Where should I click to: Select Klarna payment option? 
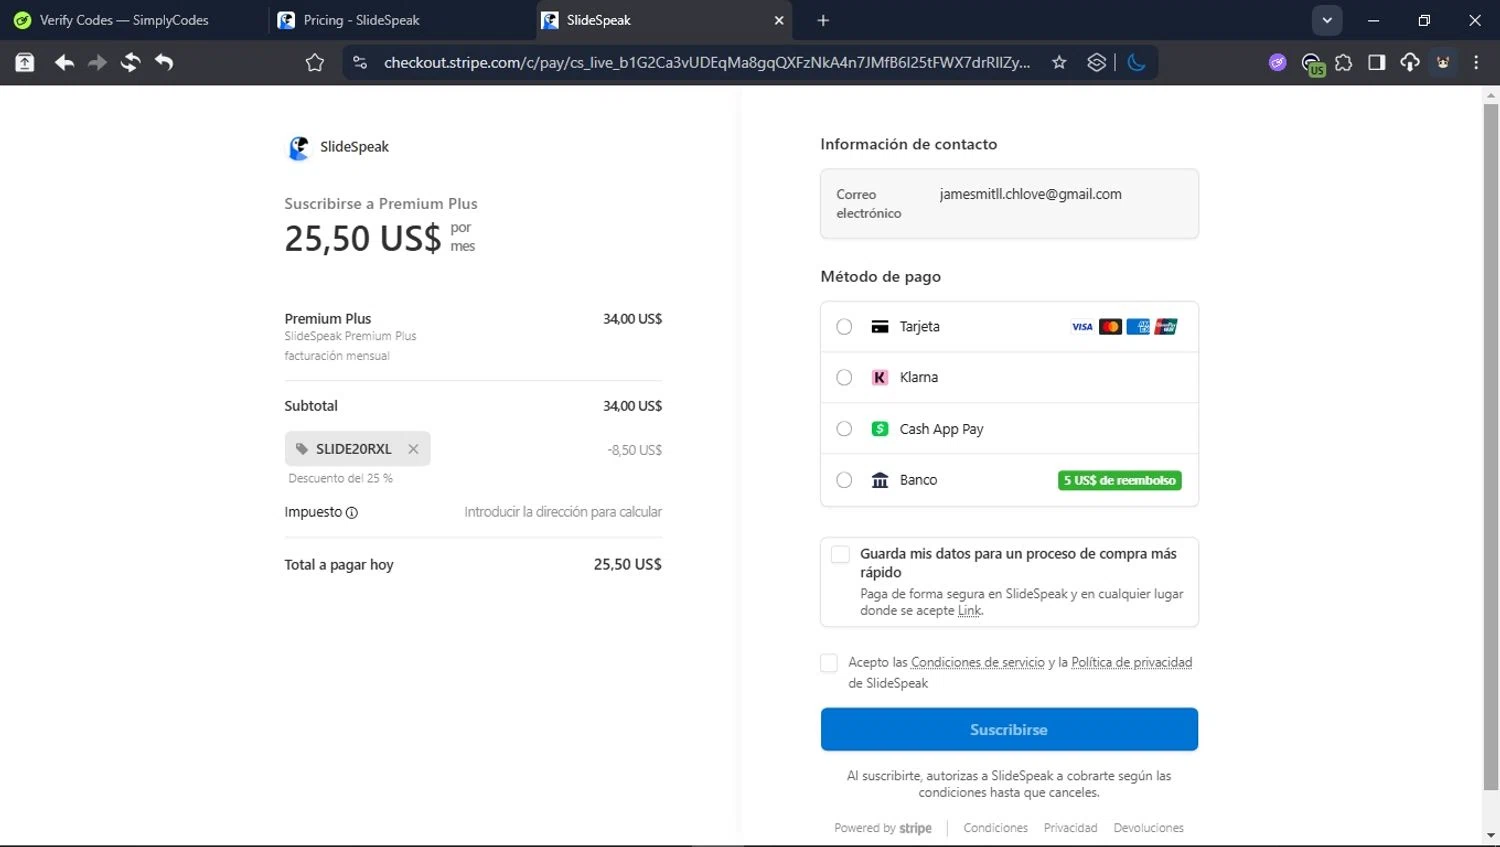click(x=844, y=377)
